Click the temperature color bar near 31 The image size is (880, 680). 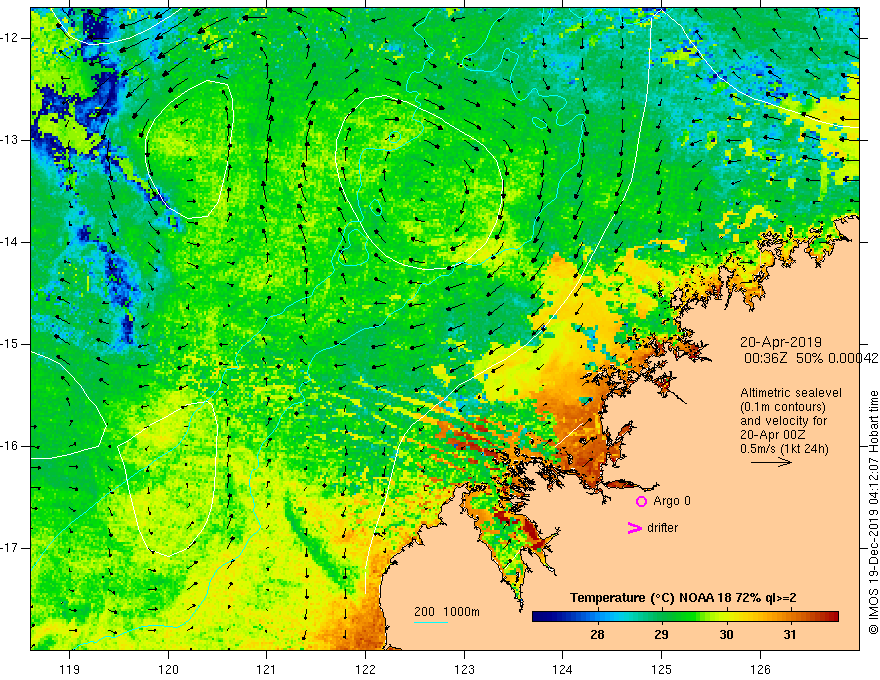tap(790, 617)
